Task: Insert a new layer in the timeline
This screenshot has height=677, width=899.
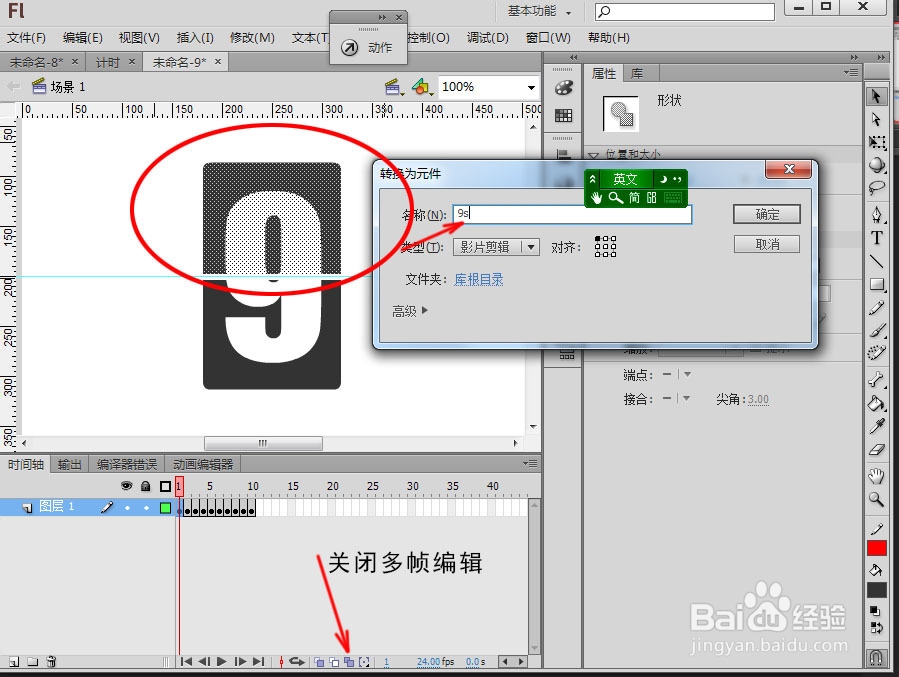Action: pyautogui.click(x=14, y=661)
